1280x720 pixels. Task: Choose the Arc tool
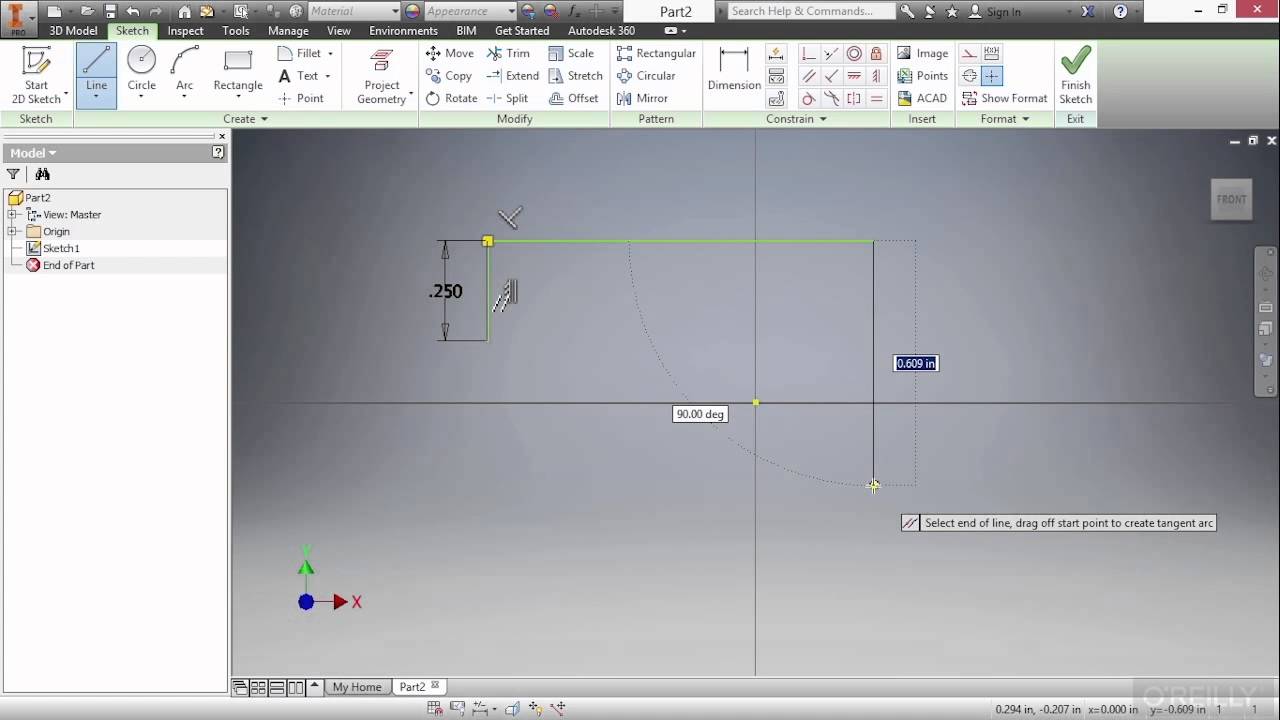pos(185,70)
